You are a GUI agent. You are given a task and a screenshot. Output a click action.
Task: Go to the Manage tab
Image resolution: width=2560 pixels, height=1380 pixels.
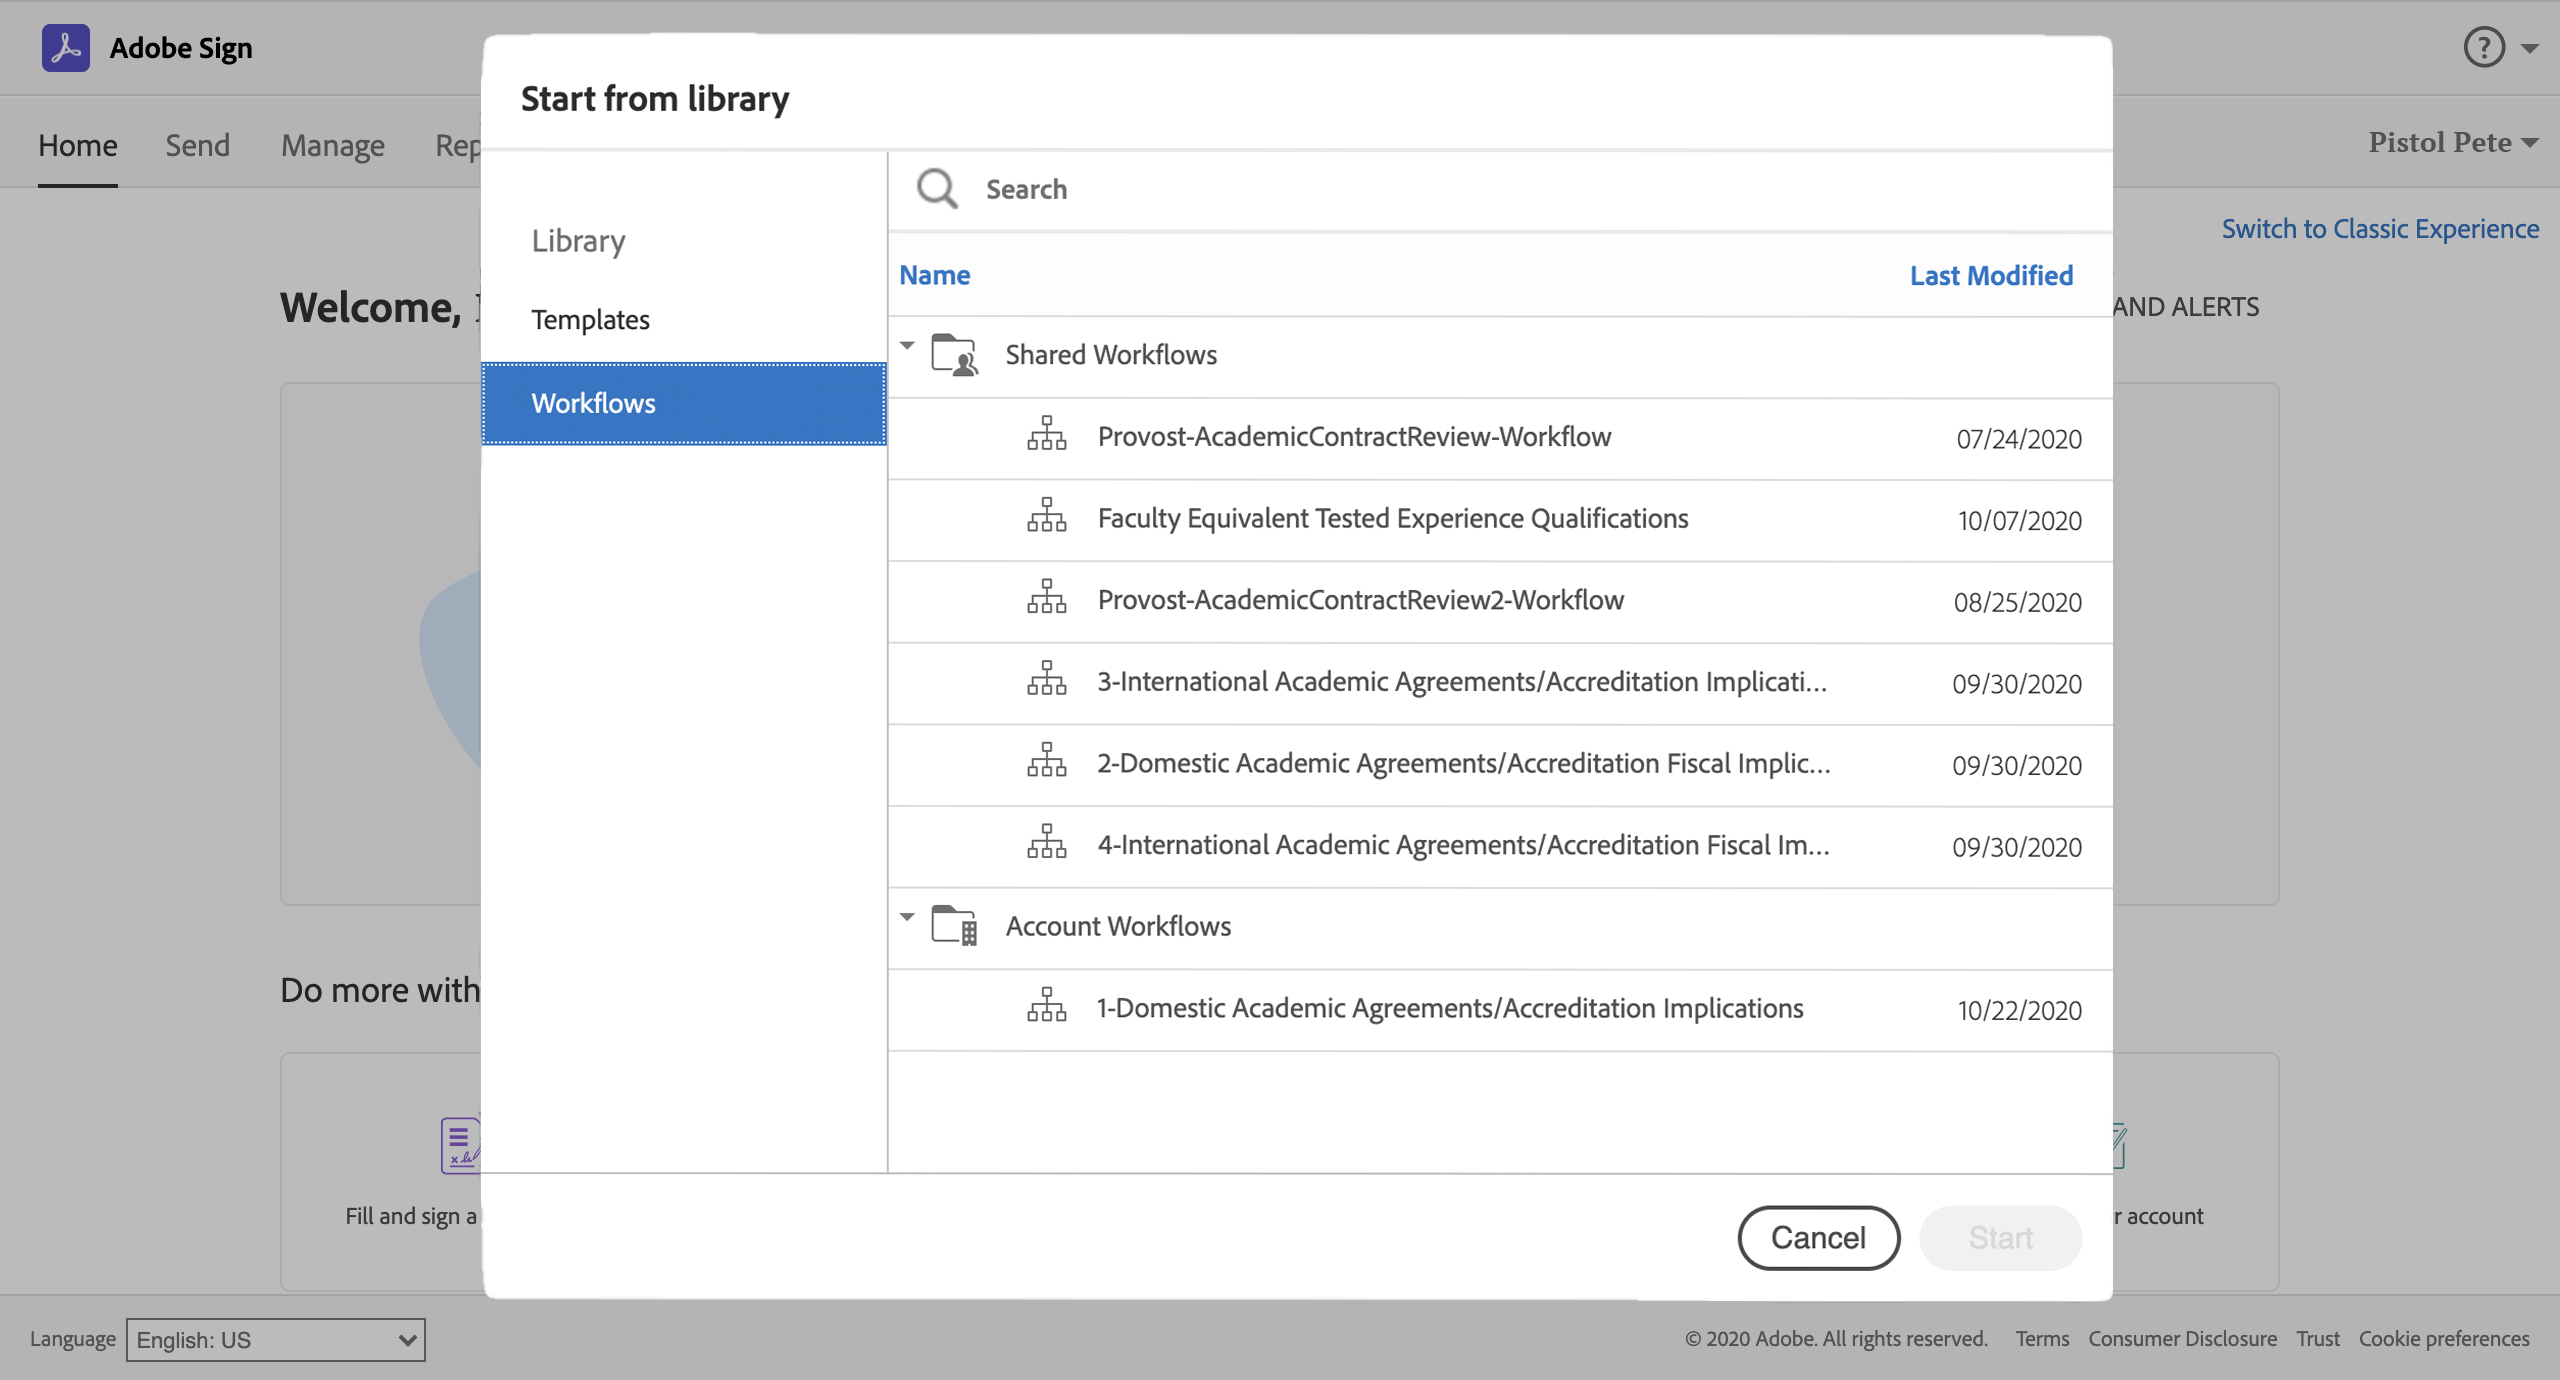click(333, 146)
